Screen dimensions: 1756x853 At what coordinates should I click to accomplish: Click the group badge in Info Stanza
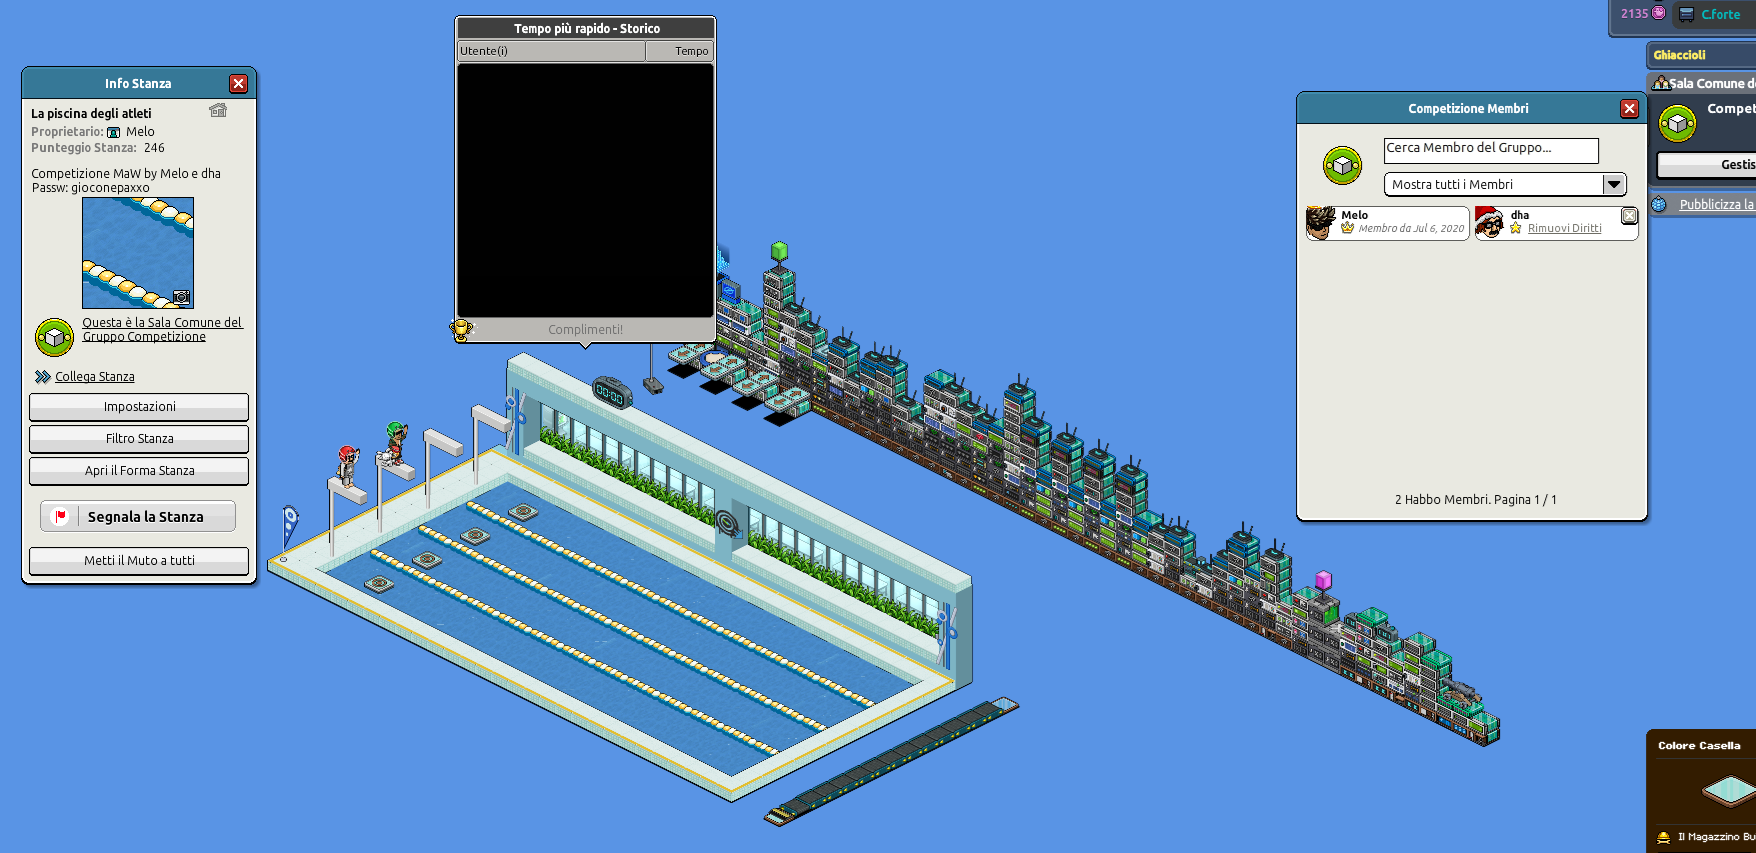pyautogui.click(x=54, y=337)
